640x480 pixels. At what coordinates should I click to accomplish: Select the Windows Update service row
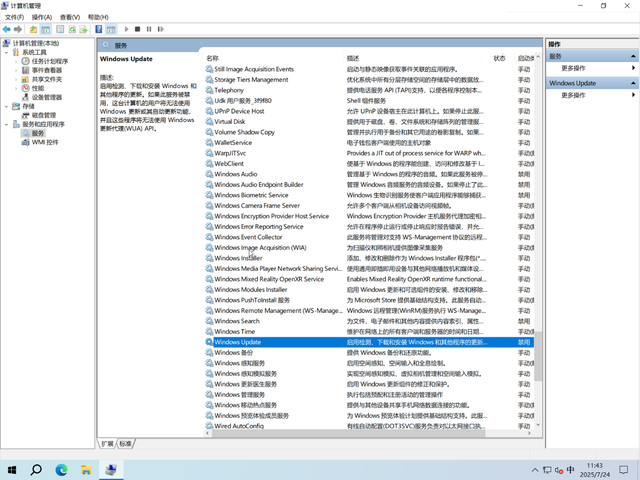click(369, 342)
